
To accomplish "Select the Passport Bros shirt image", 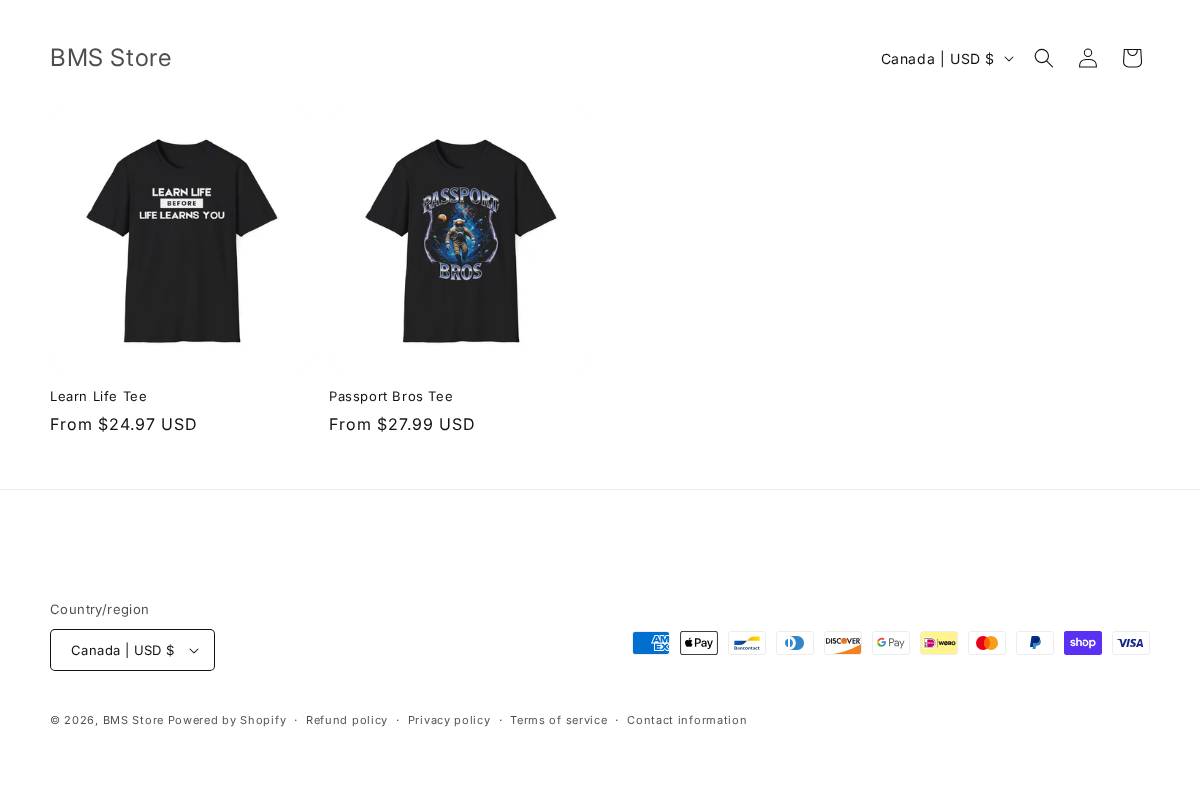I will point(460,240).
